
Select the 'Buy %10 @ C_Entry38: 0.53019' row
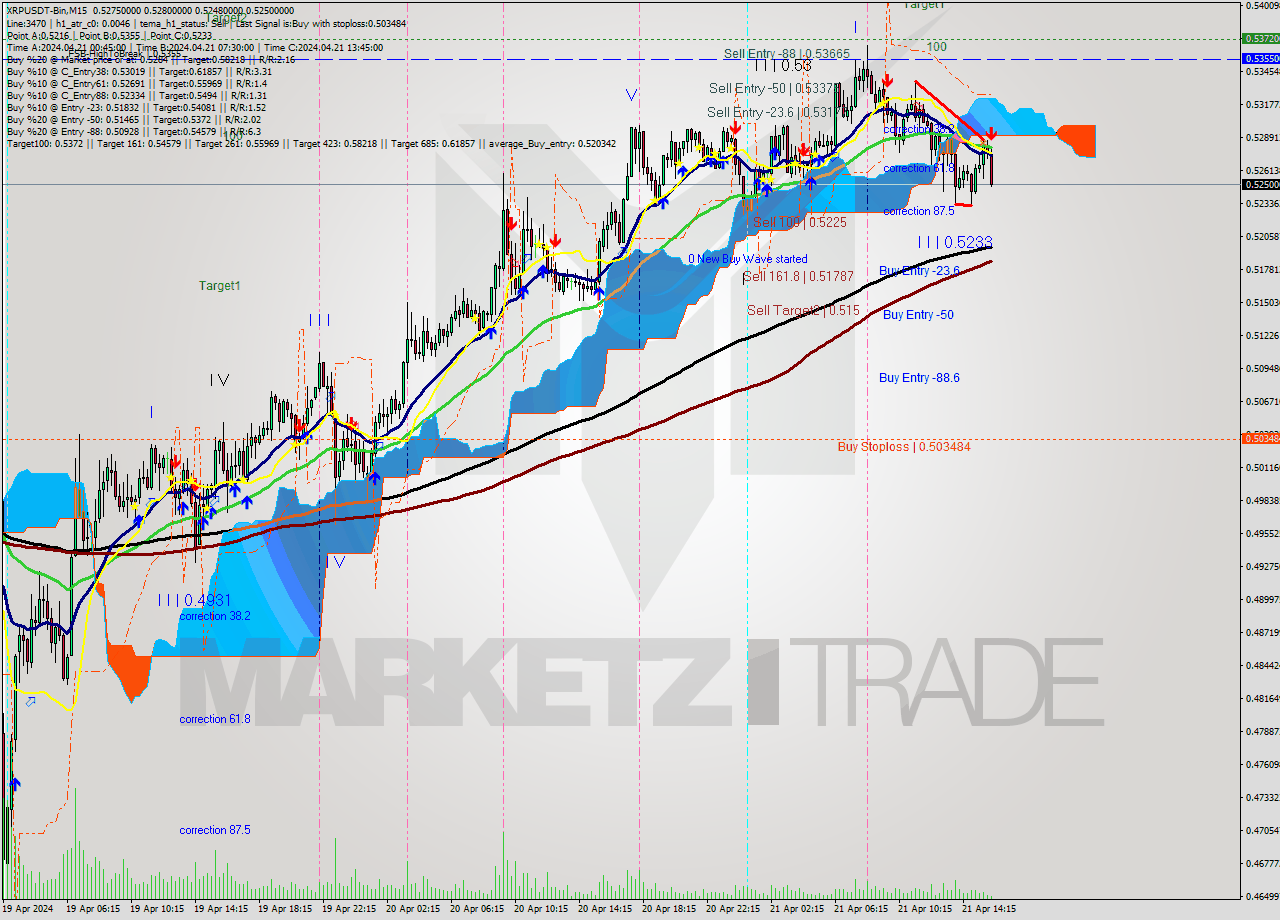click(x=139, y=72)
